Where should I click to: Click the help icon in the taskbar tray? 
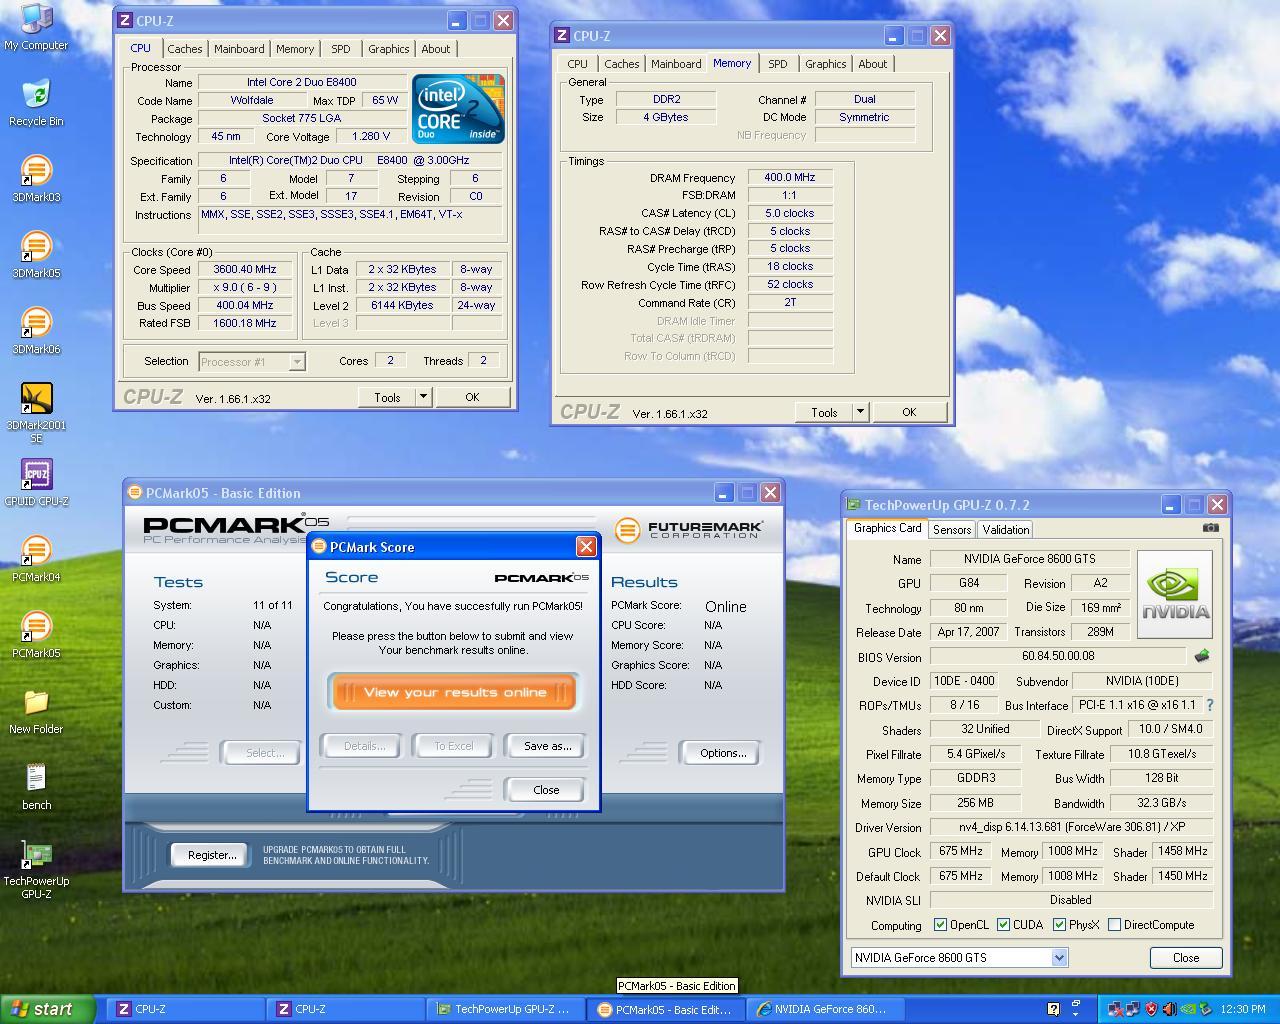pos(1053,1009)
